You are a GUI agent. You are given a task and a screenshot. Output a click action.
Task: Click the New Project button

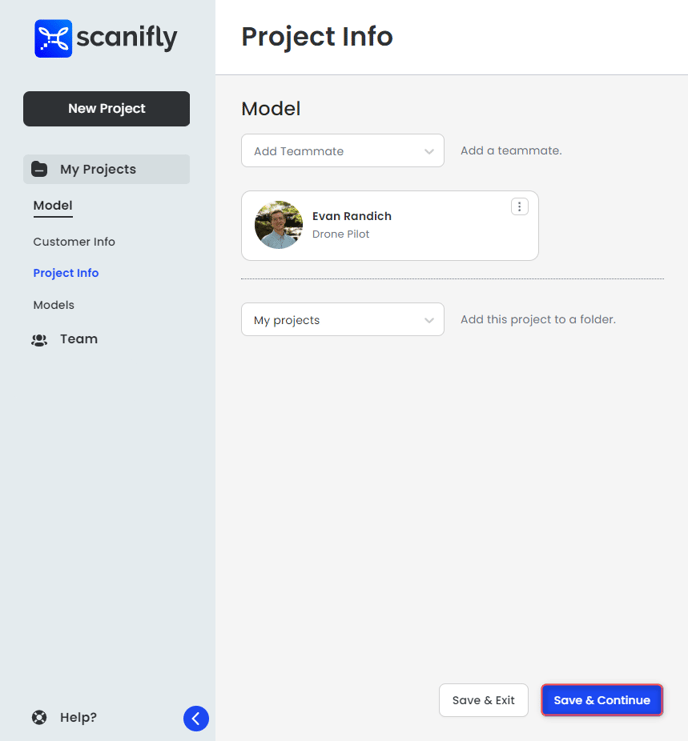[106, 109]
